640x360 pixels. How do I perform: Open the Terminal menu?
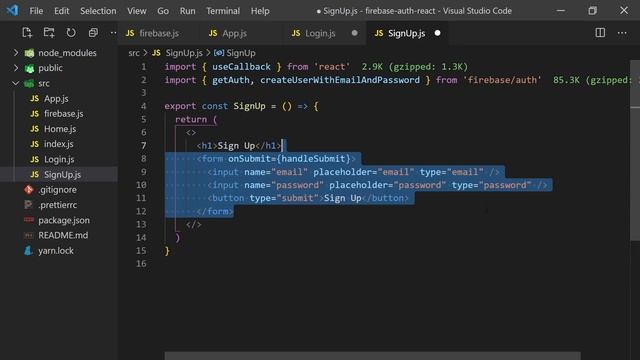coord(223,11)
